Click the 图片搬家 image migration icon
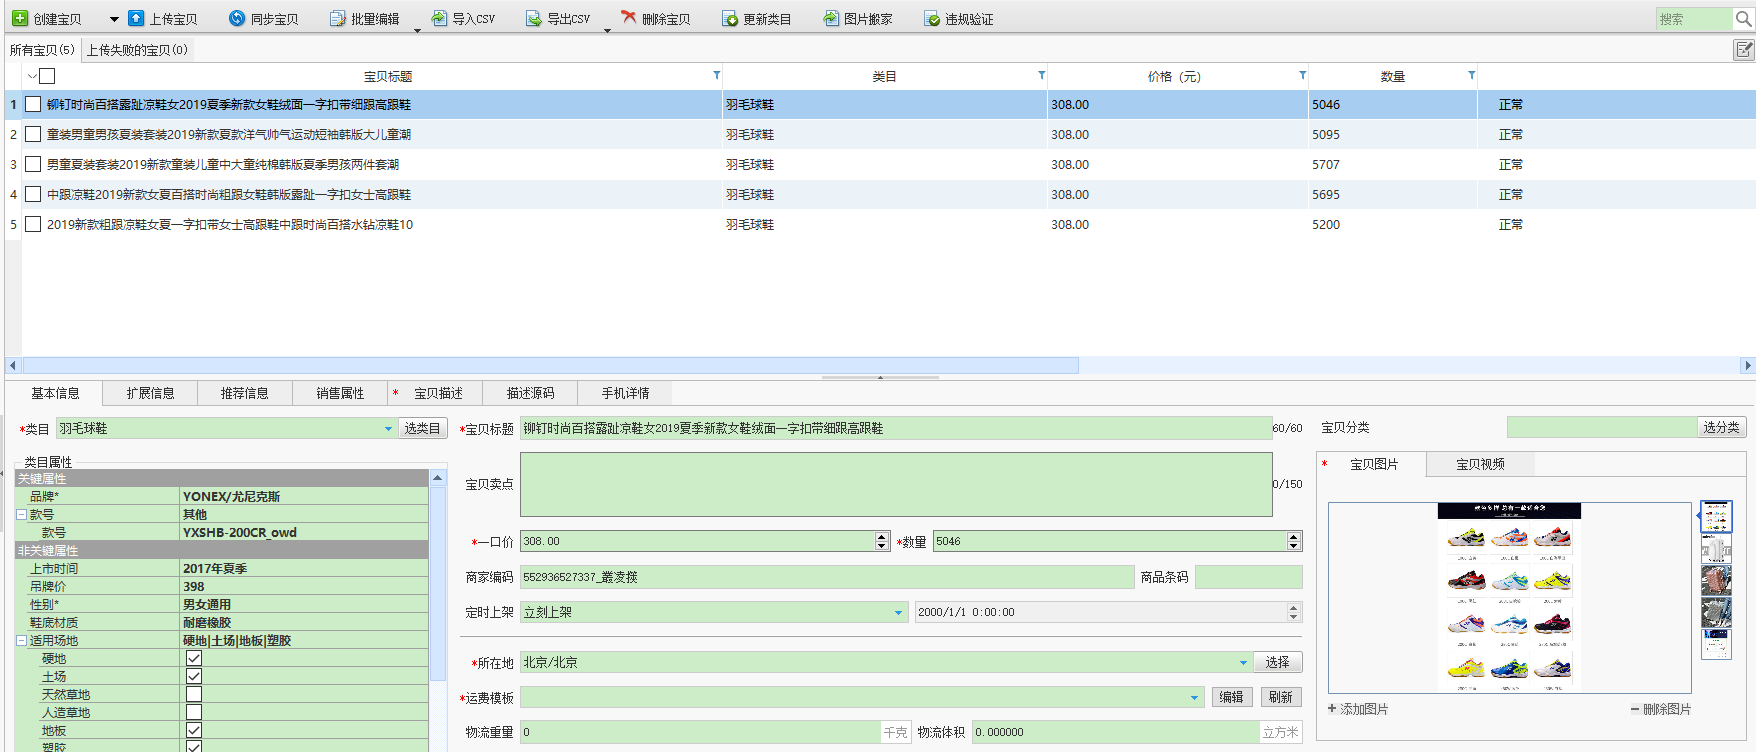Image resolution: width=1756 pixels, height=752 pixels. (831, 18)
